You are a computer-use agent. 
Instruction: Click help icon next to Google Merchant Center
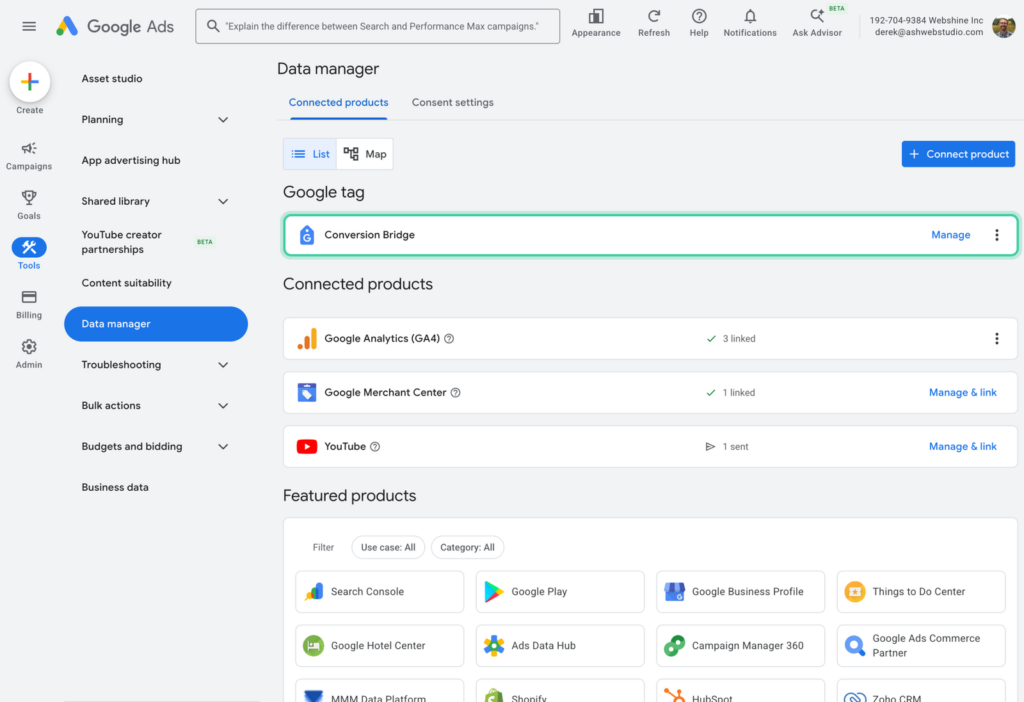[x=456, y=392]
